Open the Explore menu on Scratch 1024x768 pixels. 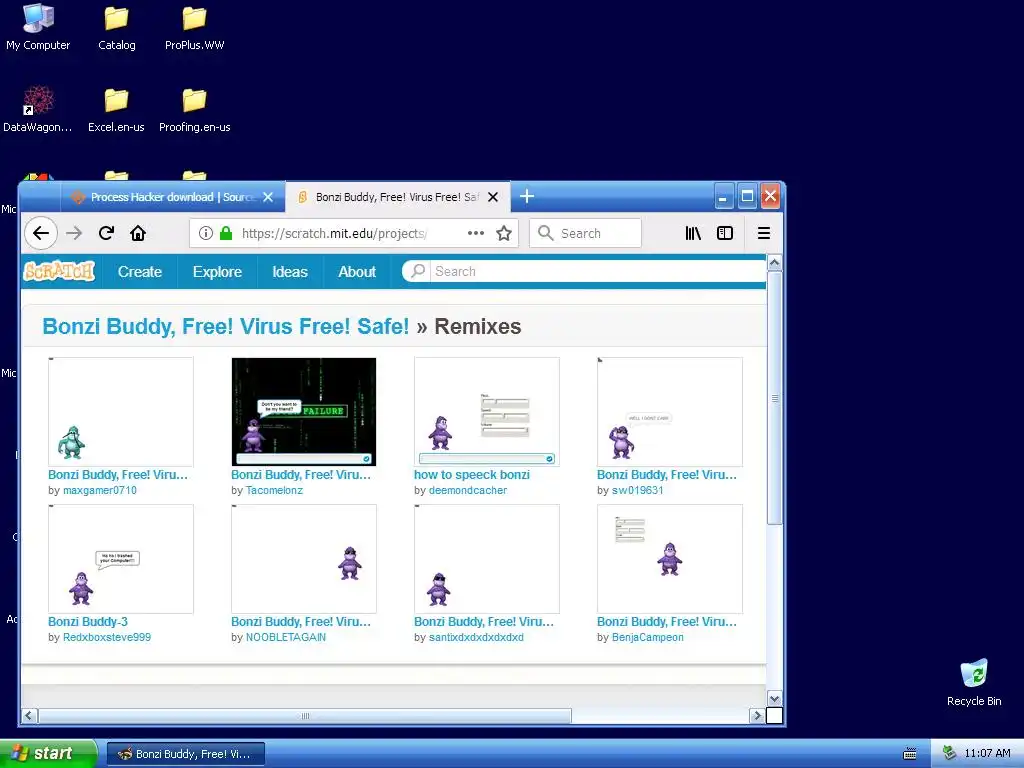pyautogui.click(x=217, y=272)
